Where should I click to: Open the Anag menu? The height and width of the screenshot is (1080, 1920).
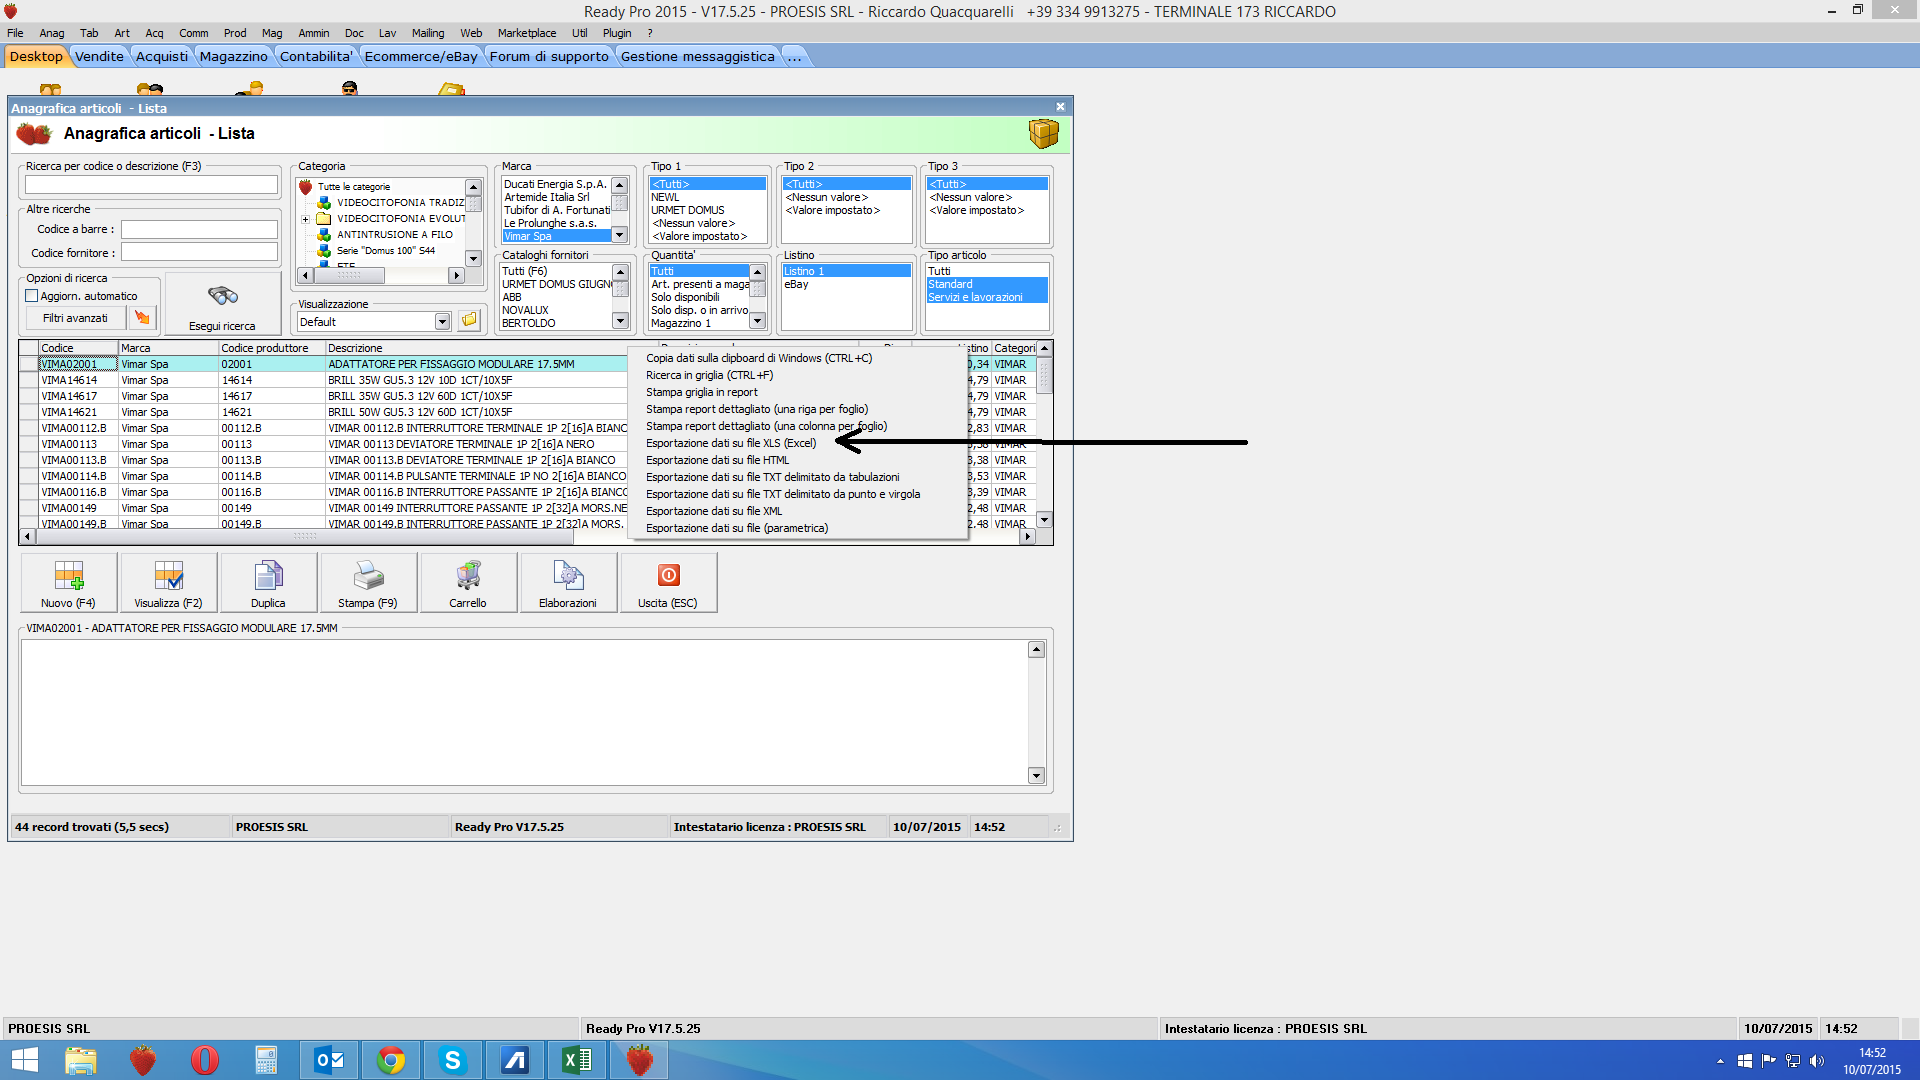click(x=51, y=33)
